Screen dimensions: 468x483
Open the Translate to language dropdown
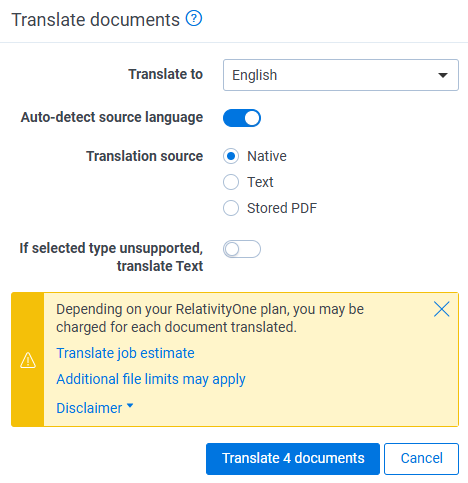(341, 75)
